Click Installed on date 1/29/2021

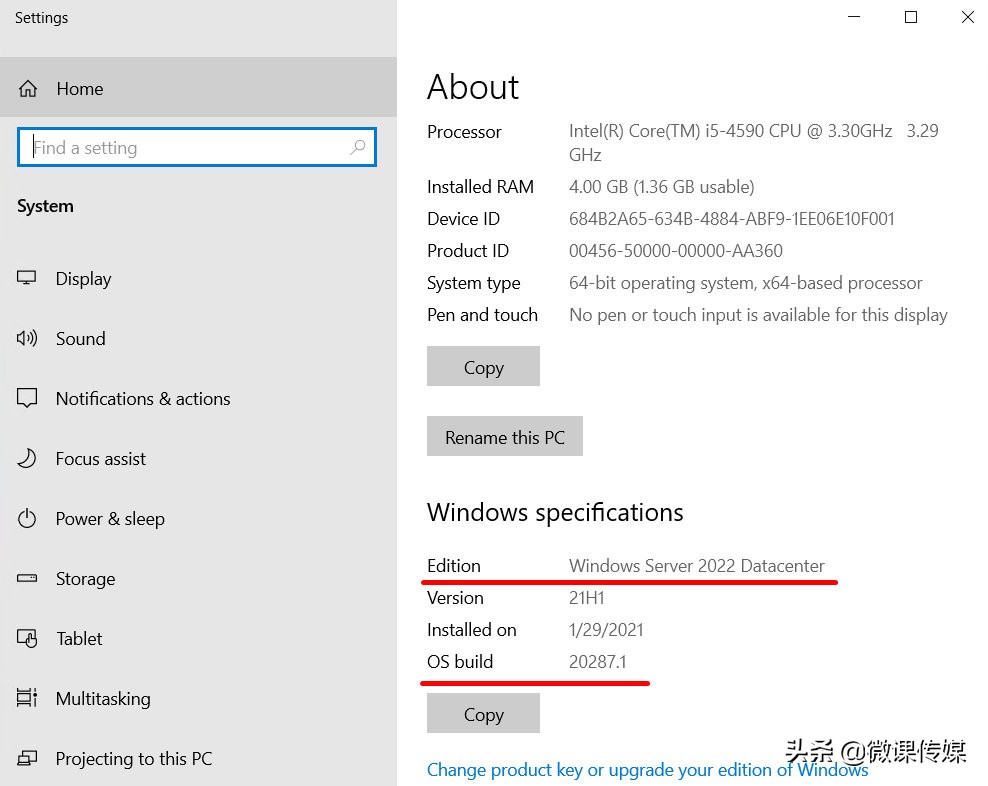[x=606, y=630]
